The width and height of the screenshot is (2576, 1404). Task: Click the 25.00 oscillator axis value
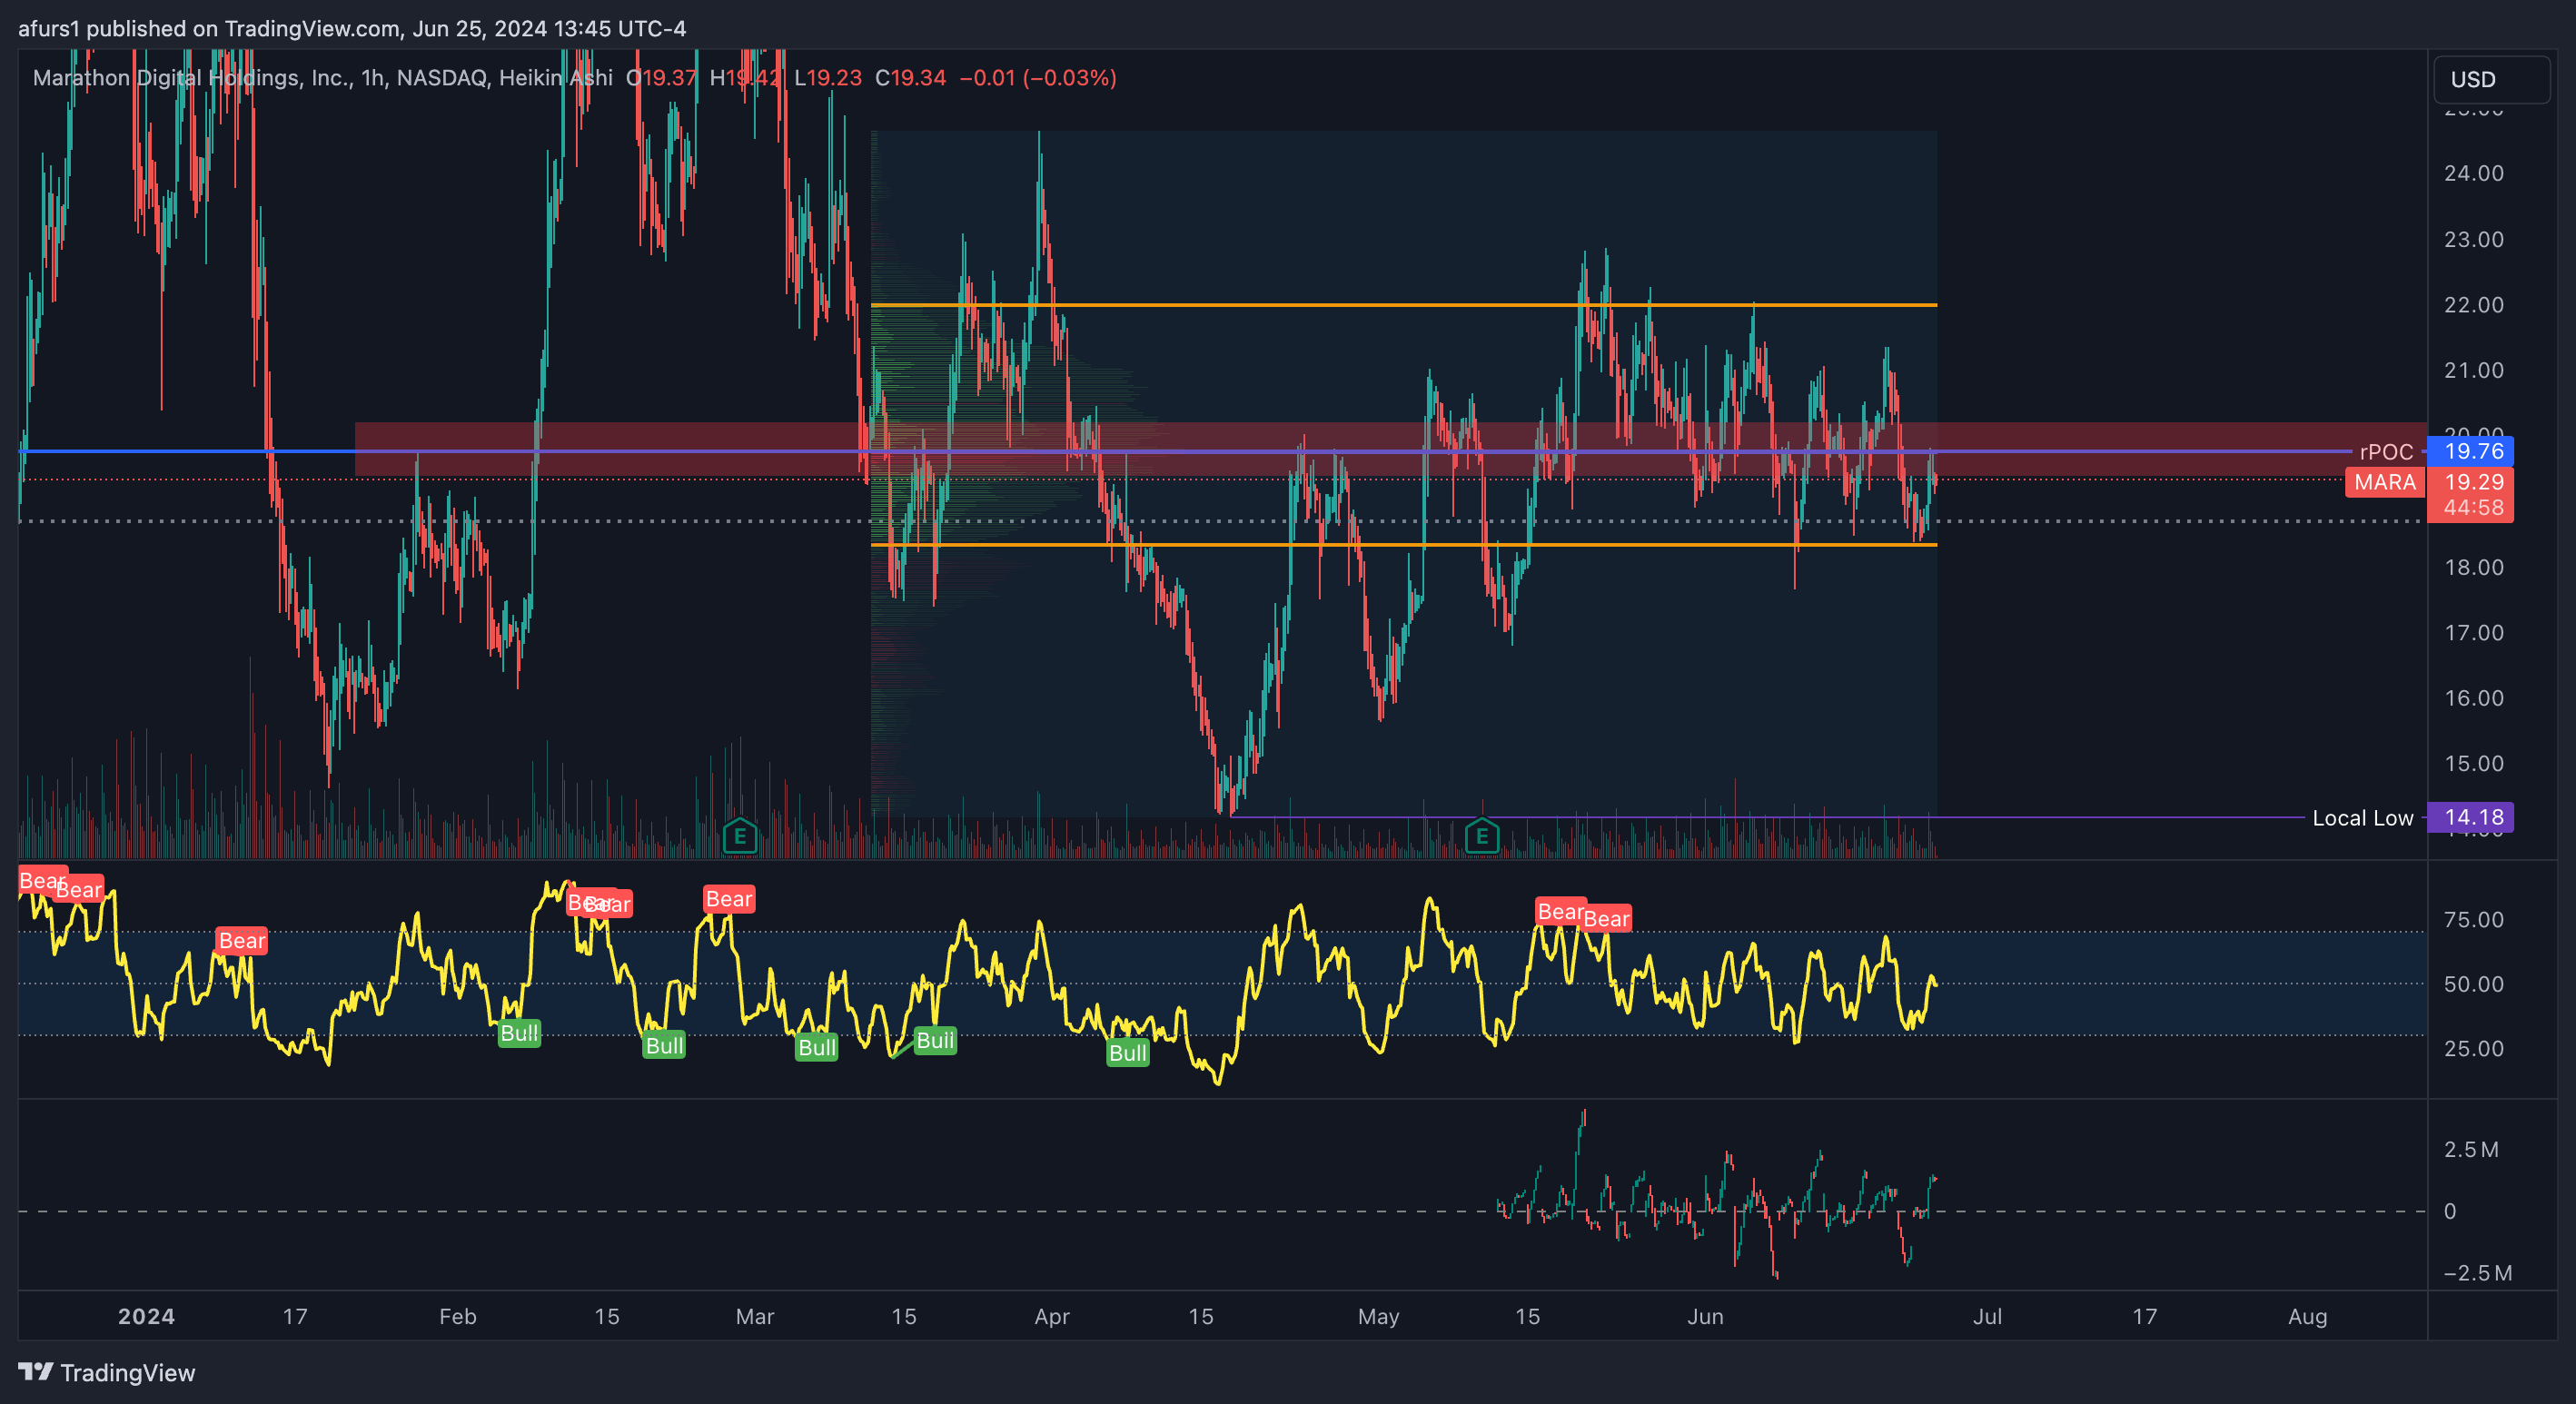[x=2474, y=1048]
